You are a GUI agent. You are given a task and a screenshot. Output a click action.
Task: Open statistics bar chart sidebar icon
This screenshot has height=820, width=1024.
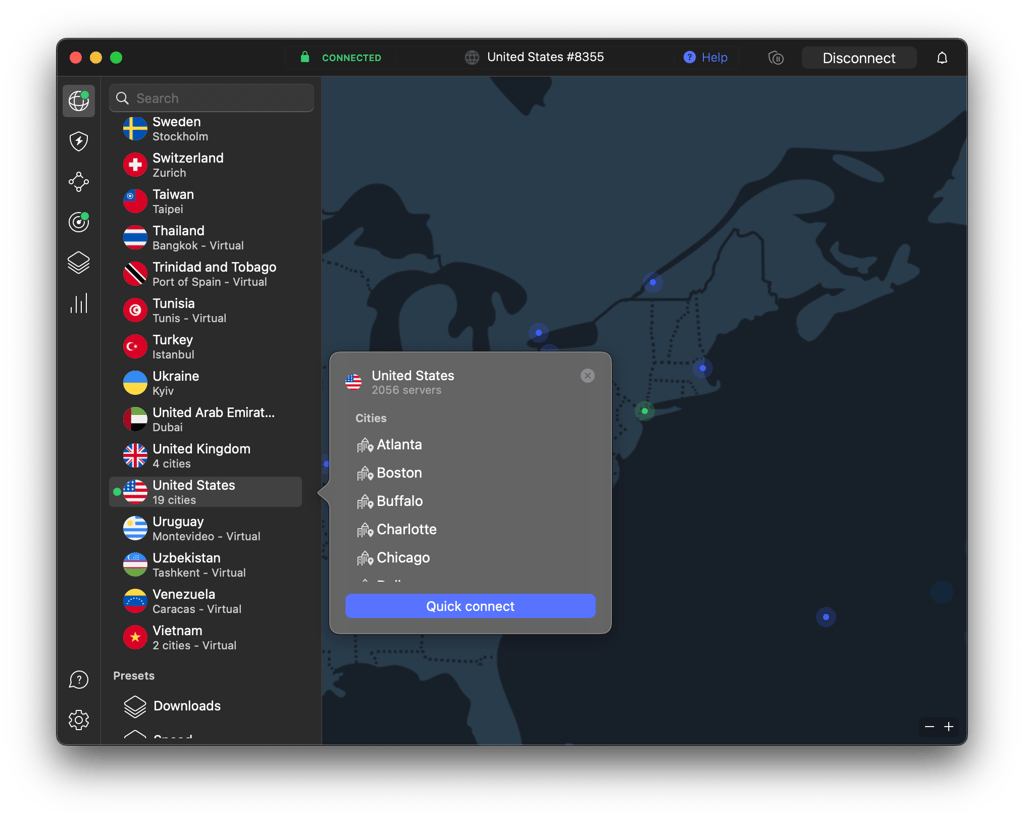(79, 303)
